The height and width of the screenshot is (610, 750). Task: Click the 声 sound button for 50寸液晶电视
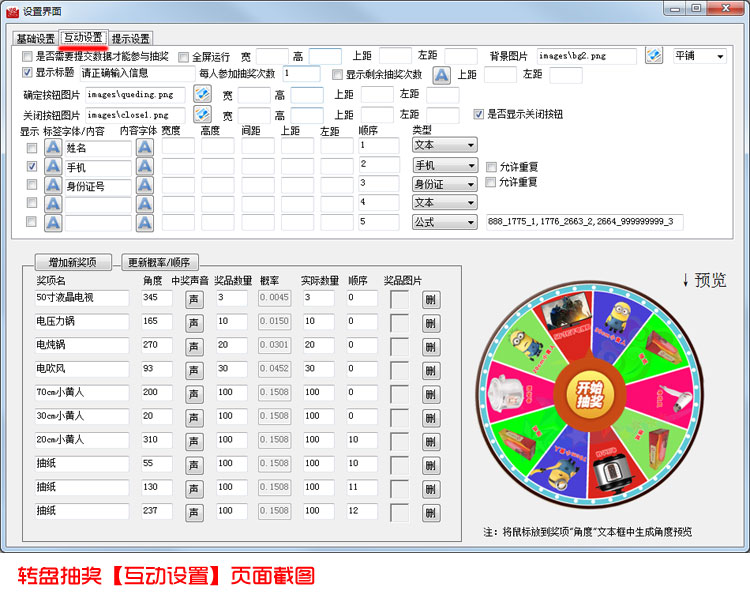(x=194, y=299)
